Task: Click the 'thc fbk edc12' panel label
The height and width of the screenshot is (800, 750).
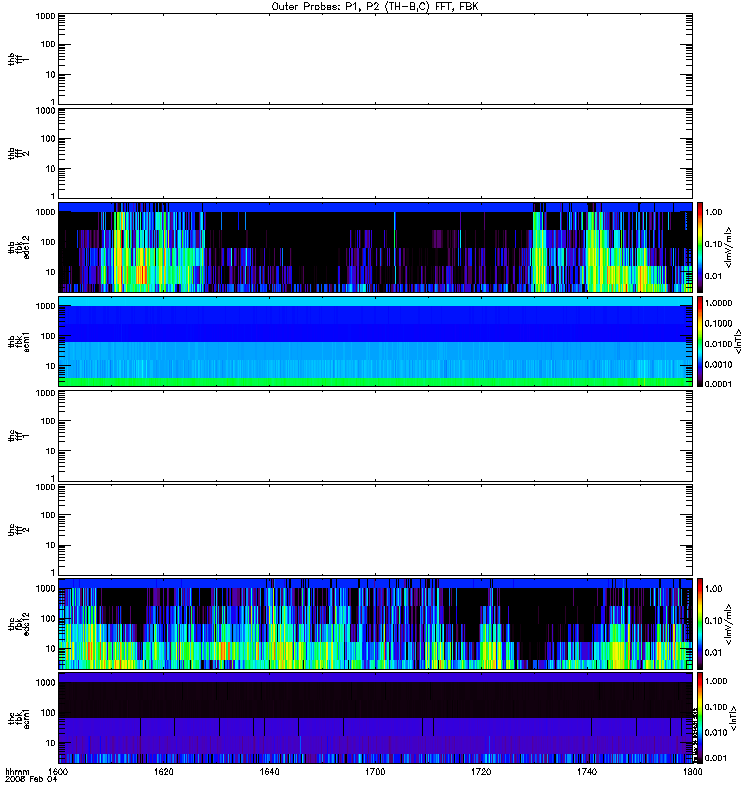Action: pos(19,624)
